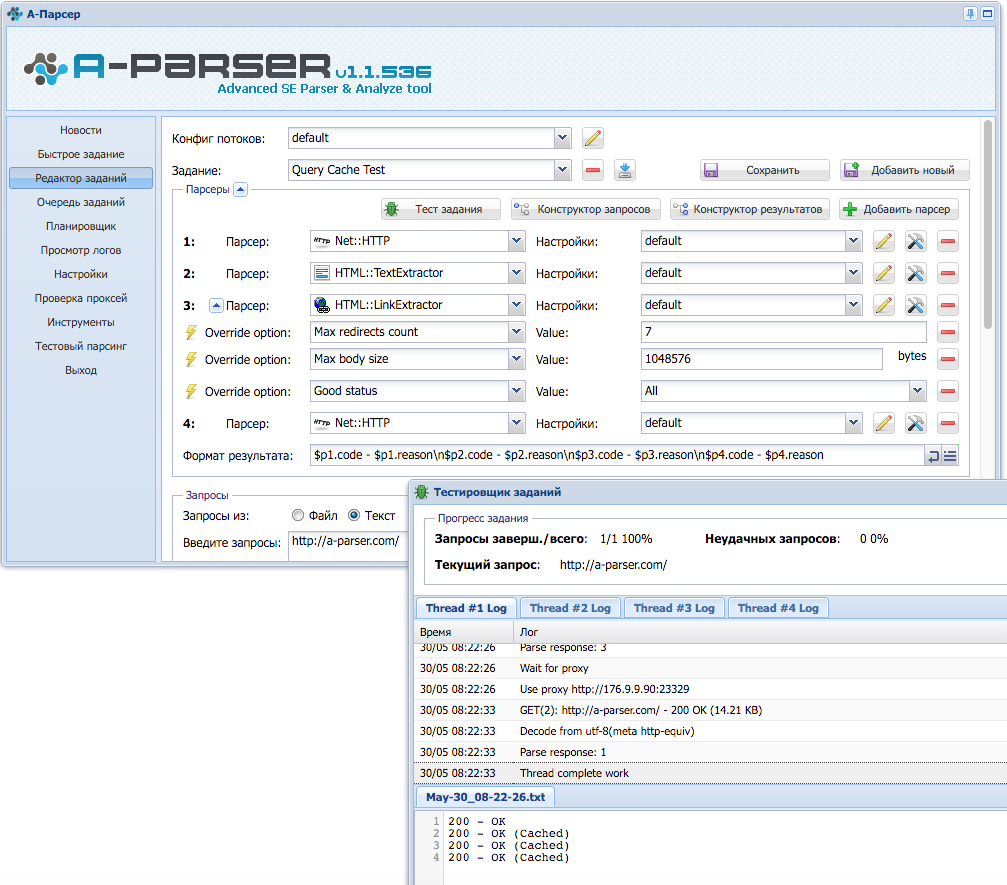Screen dimensions: 1007x885
Task: Open parser 3 HTML::LinkExtractor dropdown
Action: click(x=516, y=304)
